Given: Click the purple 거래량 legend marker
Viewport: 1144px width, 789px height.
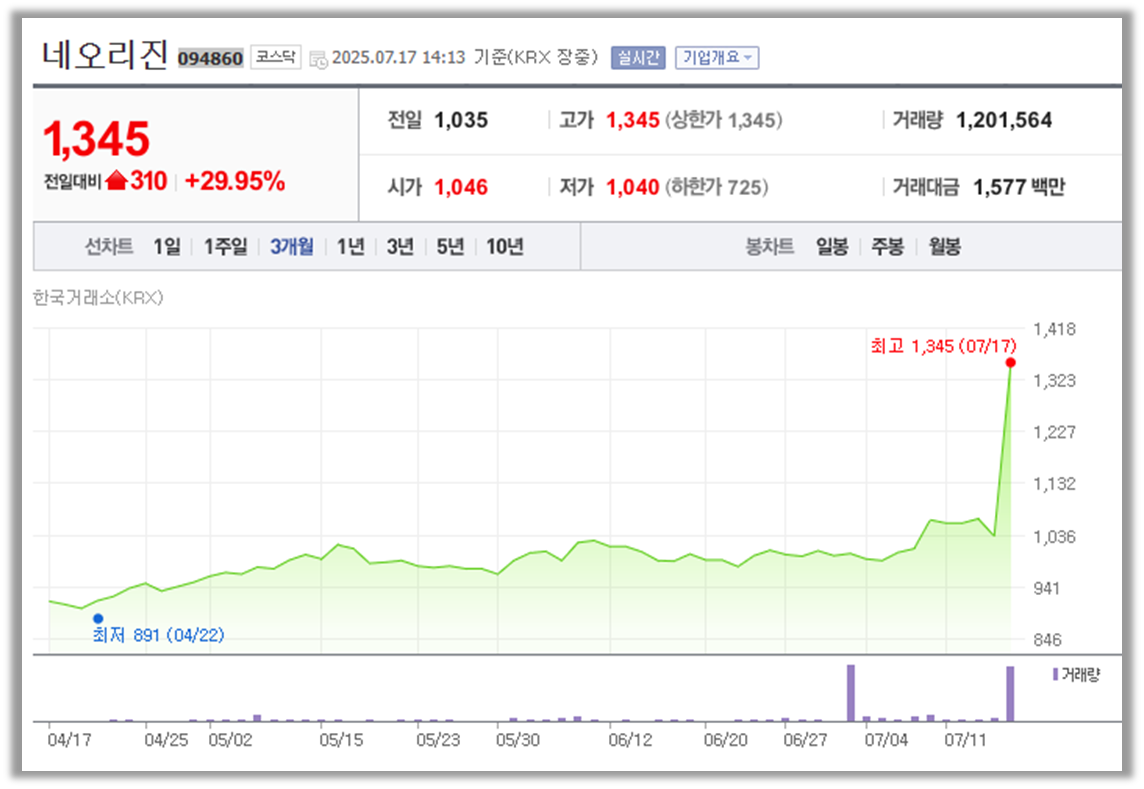Looking at the screenshot, I should 1055,674.
